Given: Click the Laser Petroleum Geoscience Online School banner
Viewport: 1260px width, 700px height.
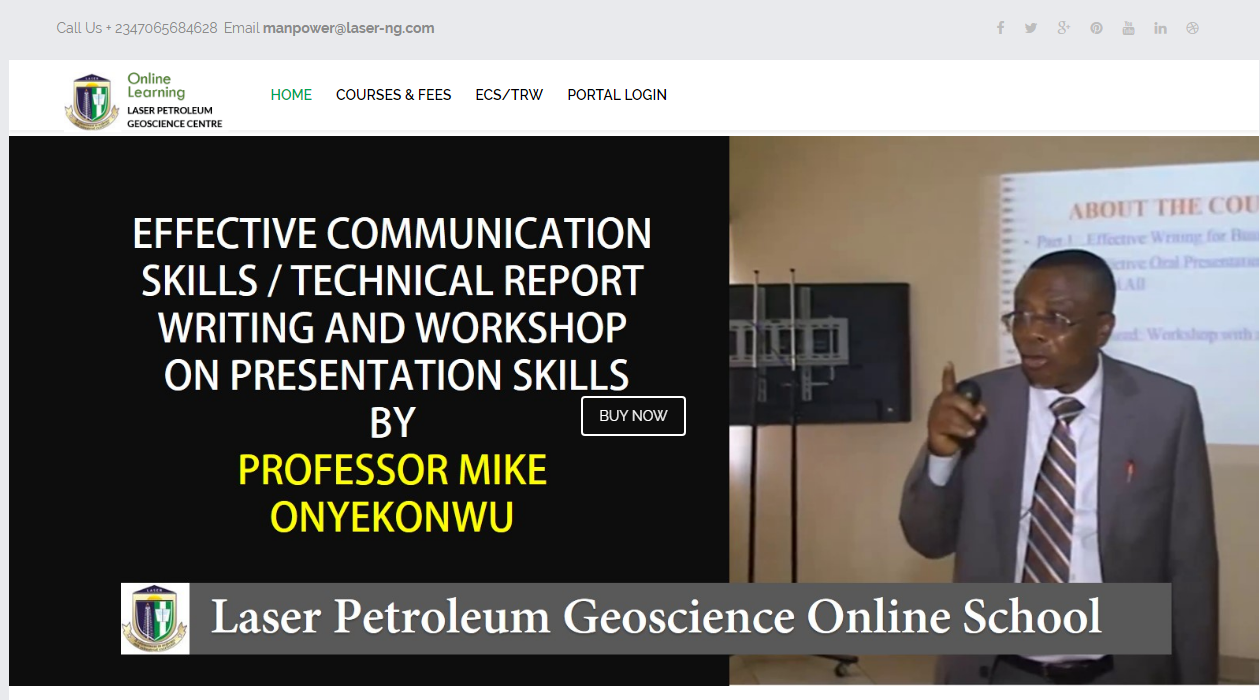Looking at the screenshot, I should click(646, 619).
